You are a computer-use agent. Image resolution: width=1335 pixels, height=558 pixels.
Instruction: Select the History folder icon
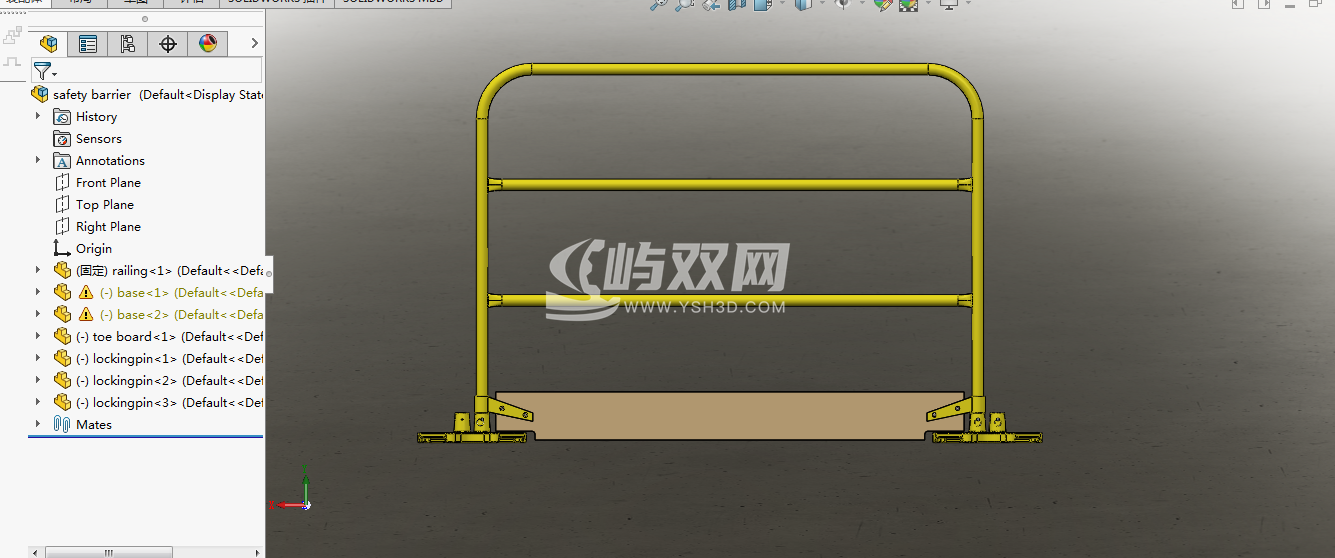(62, 117)
